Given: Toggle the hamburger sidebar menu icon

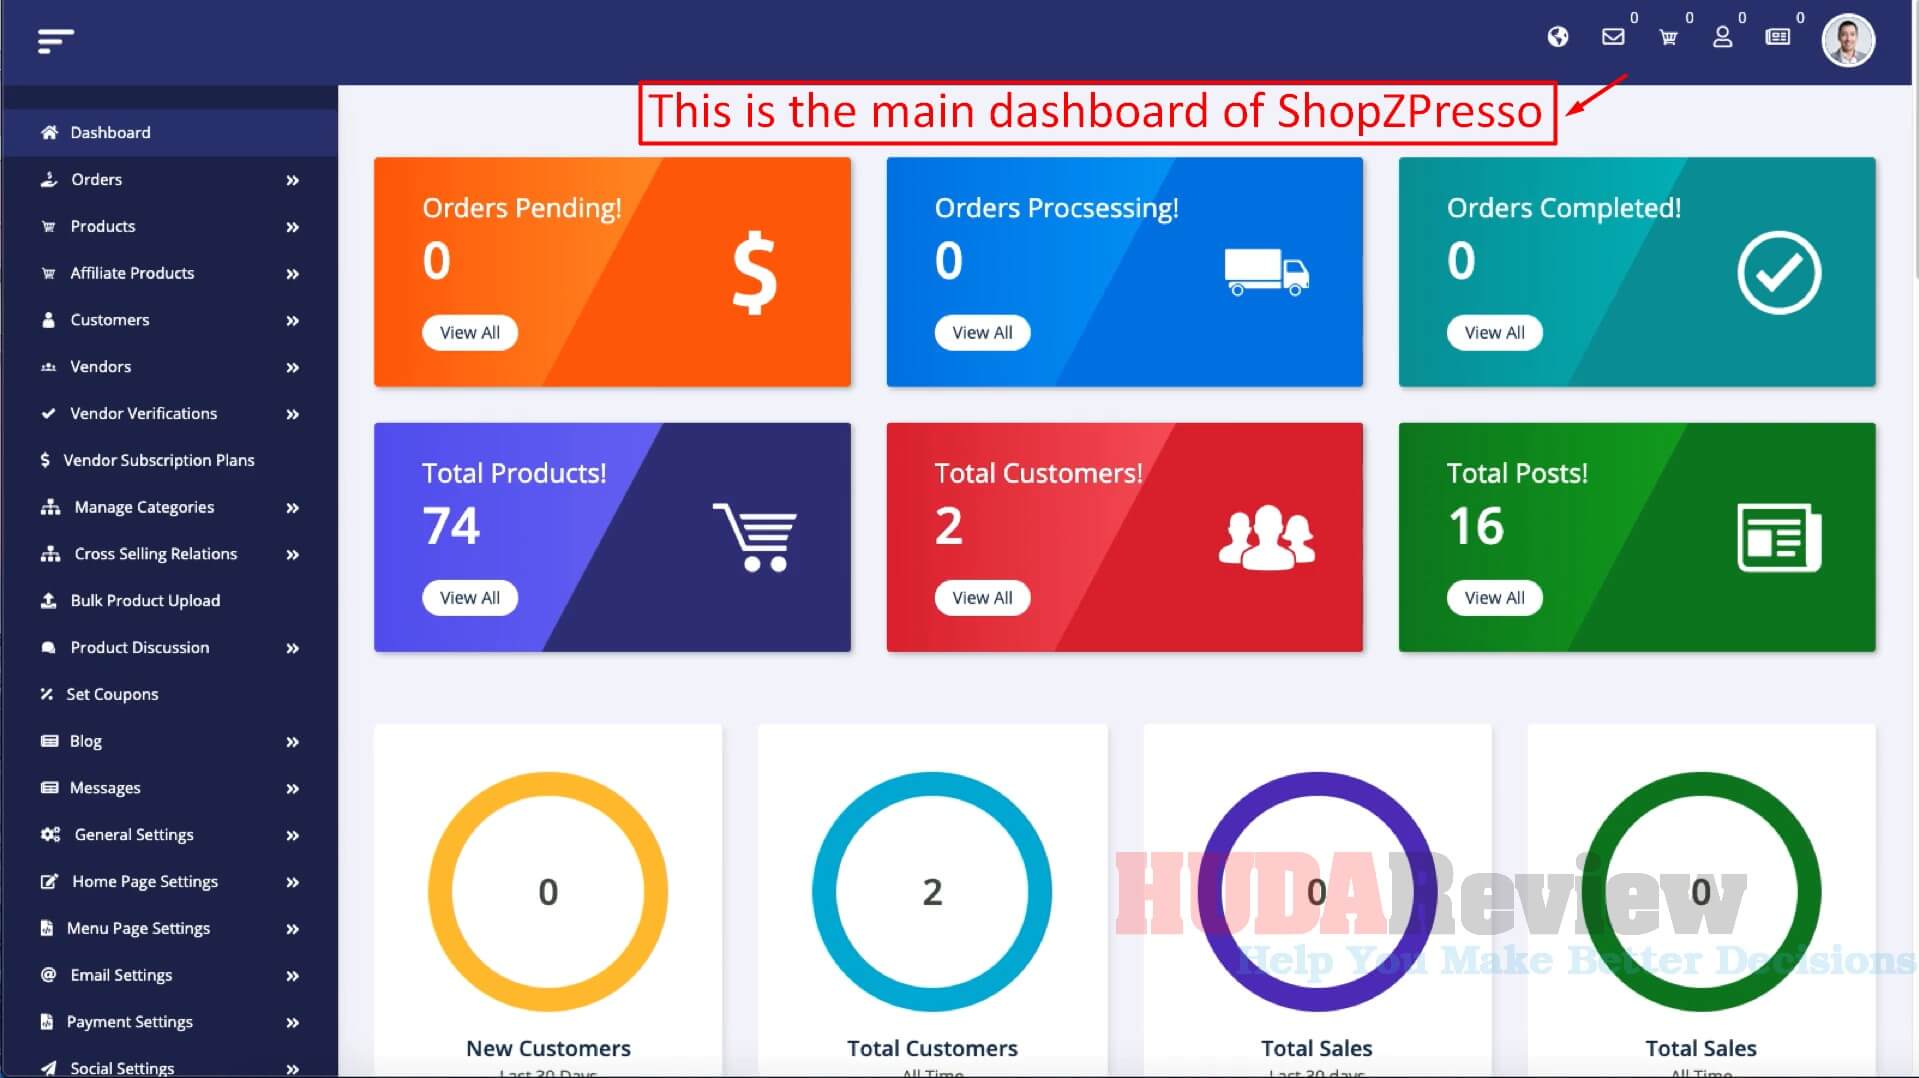Looking at the screenshot, I should coord(55,41).
